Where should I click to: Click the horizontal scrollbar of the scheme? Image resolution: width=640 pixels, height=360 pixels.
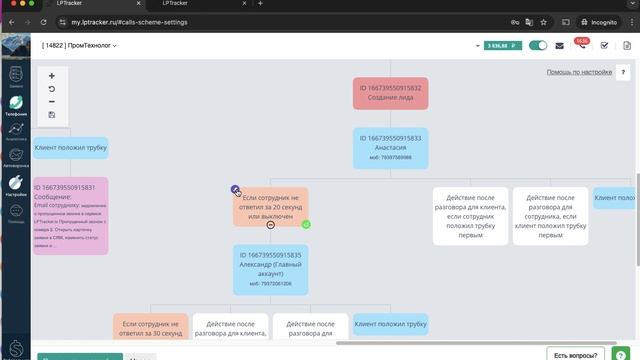[x=476, y=343]
